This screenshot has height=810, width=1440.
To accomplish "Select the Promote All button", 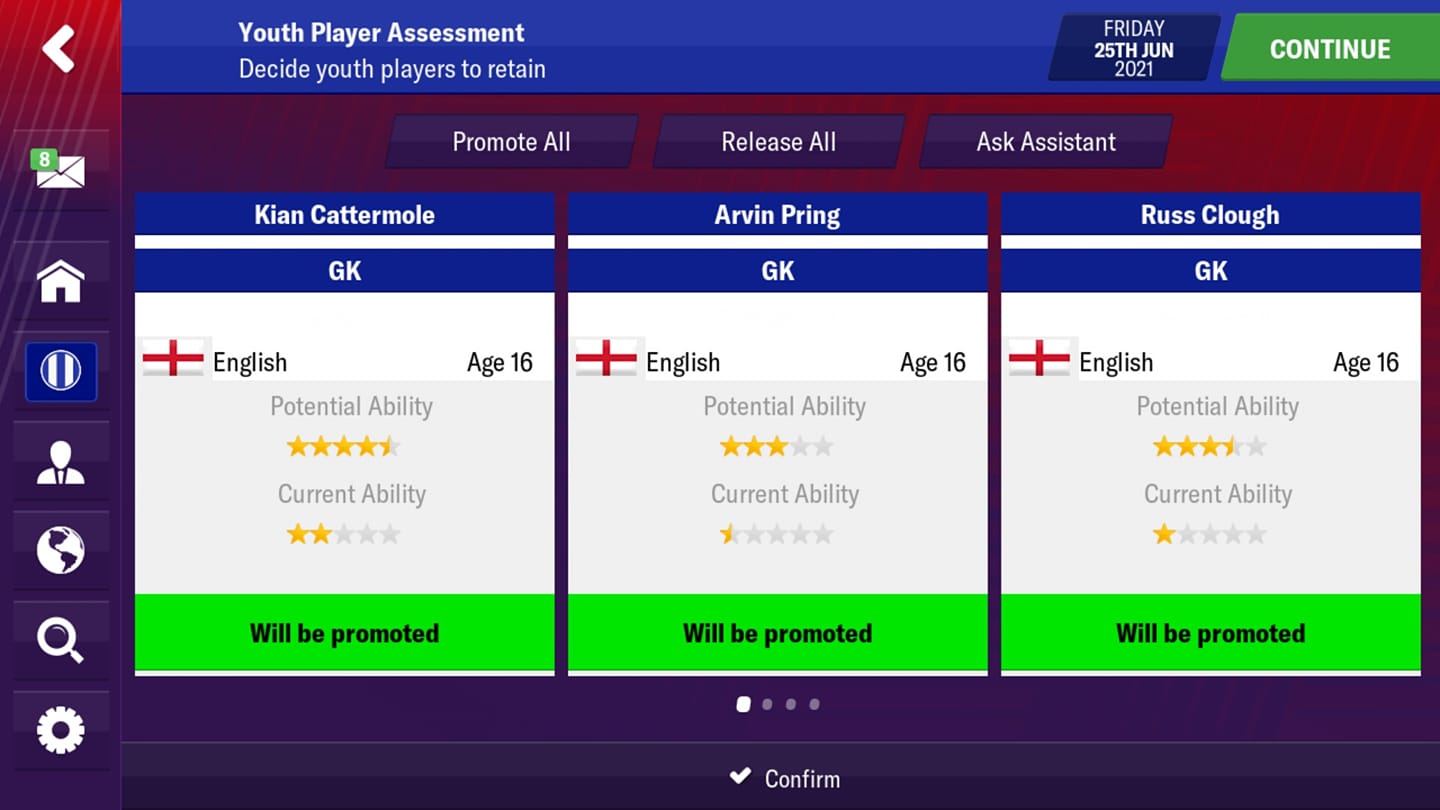I will click(511, 142).
